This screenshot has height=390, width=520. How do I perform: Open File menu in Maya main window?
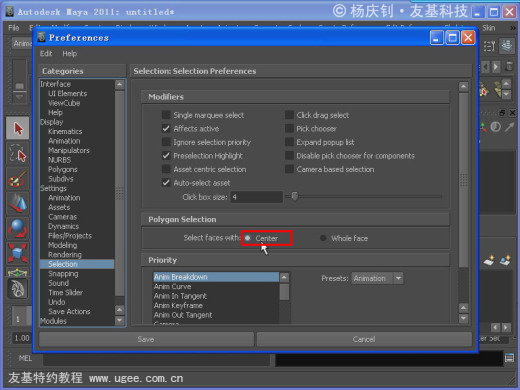pyautogui.click(x=14, y=28)
